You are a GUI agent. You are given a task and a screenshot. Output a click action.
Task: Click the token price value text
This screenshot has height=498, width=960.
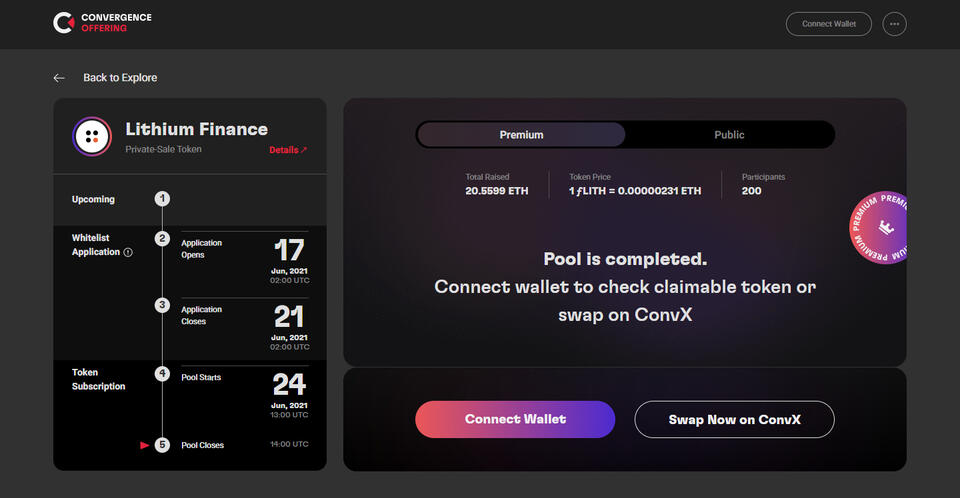(635, 191)
